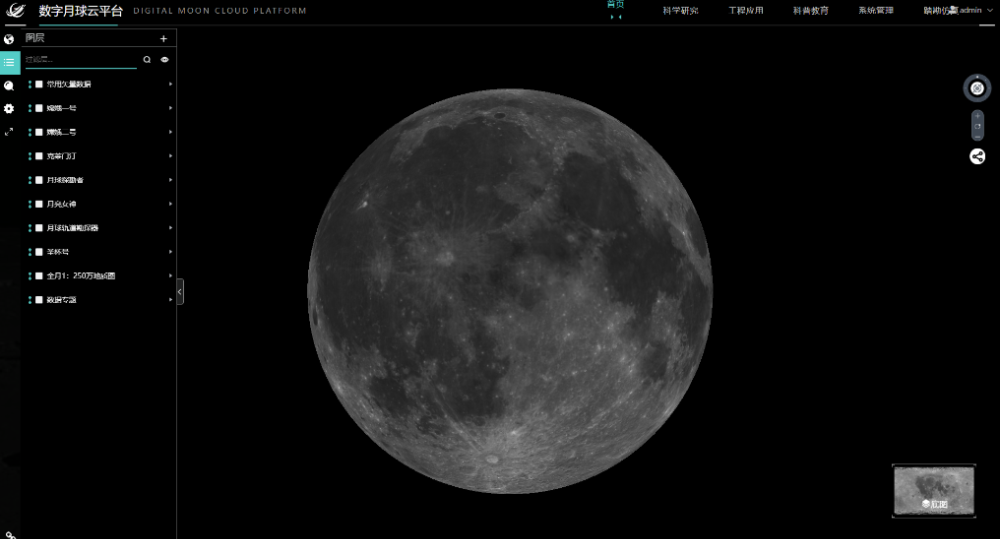
Task: Click the share icon on the right
Action: tap(977, 156)
